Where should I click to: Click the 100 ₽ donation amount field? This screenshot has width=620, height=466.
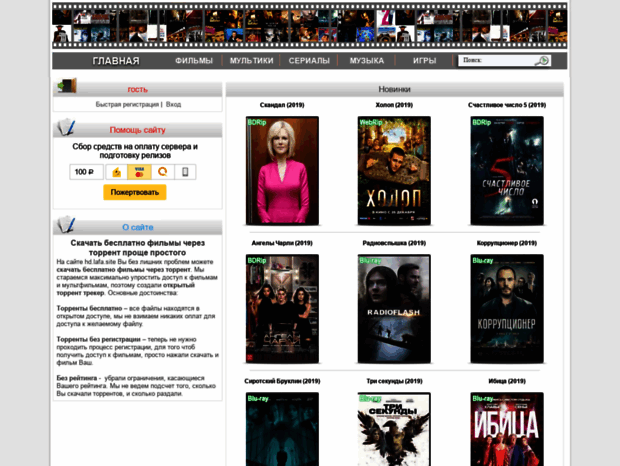click(x=86, y=172)
